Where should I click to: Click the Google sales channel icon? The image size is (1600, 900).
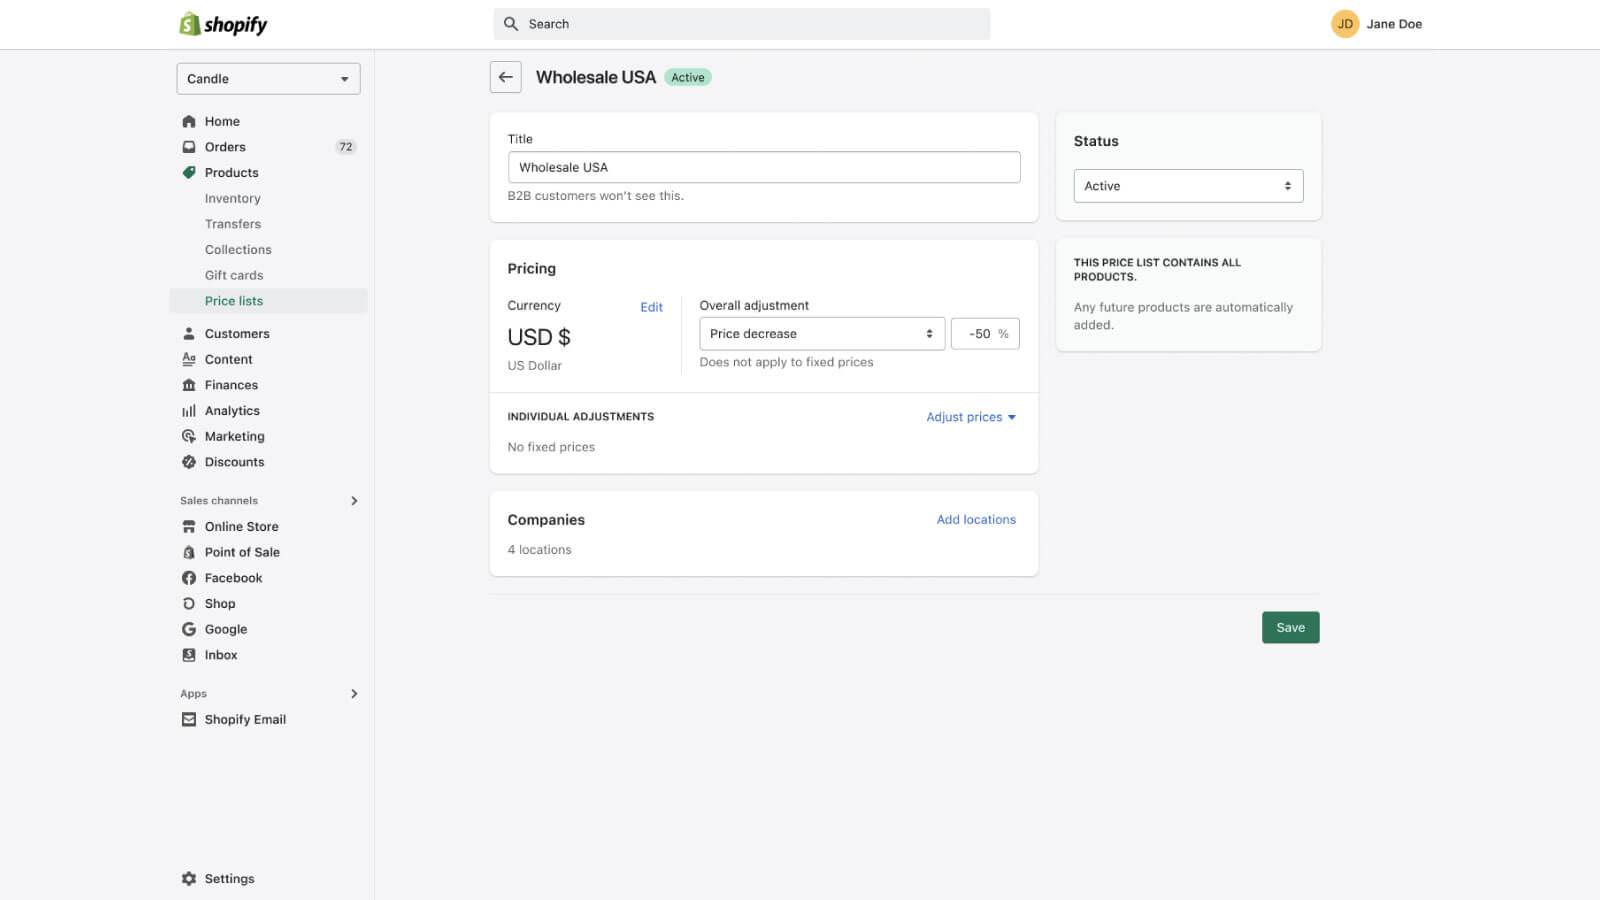coord(189,629)
